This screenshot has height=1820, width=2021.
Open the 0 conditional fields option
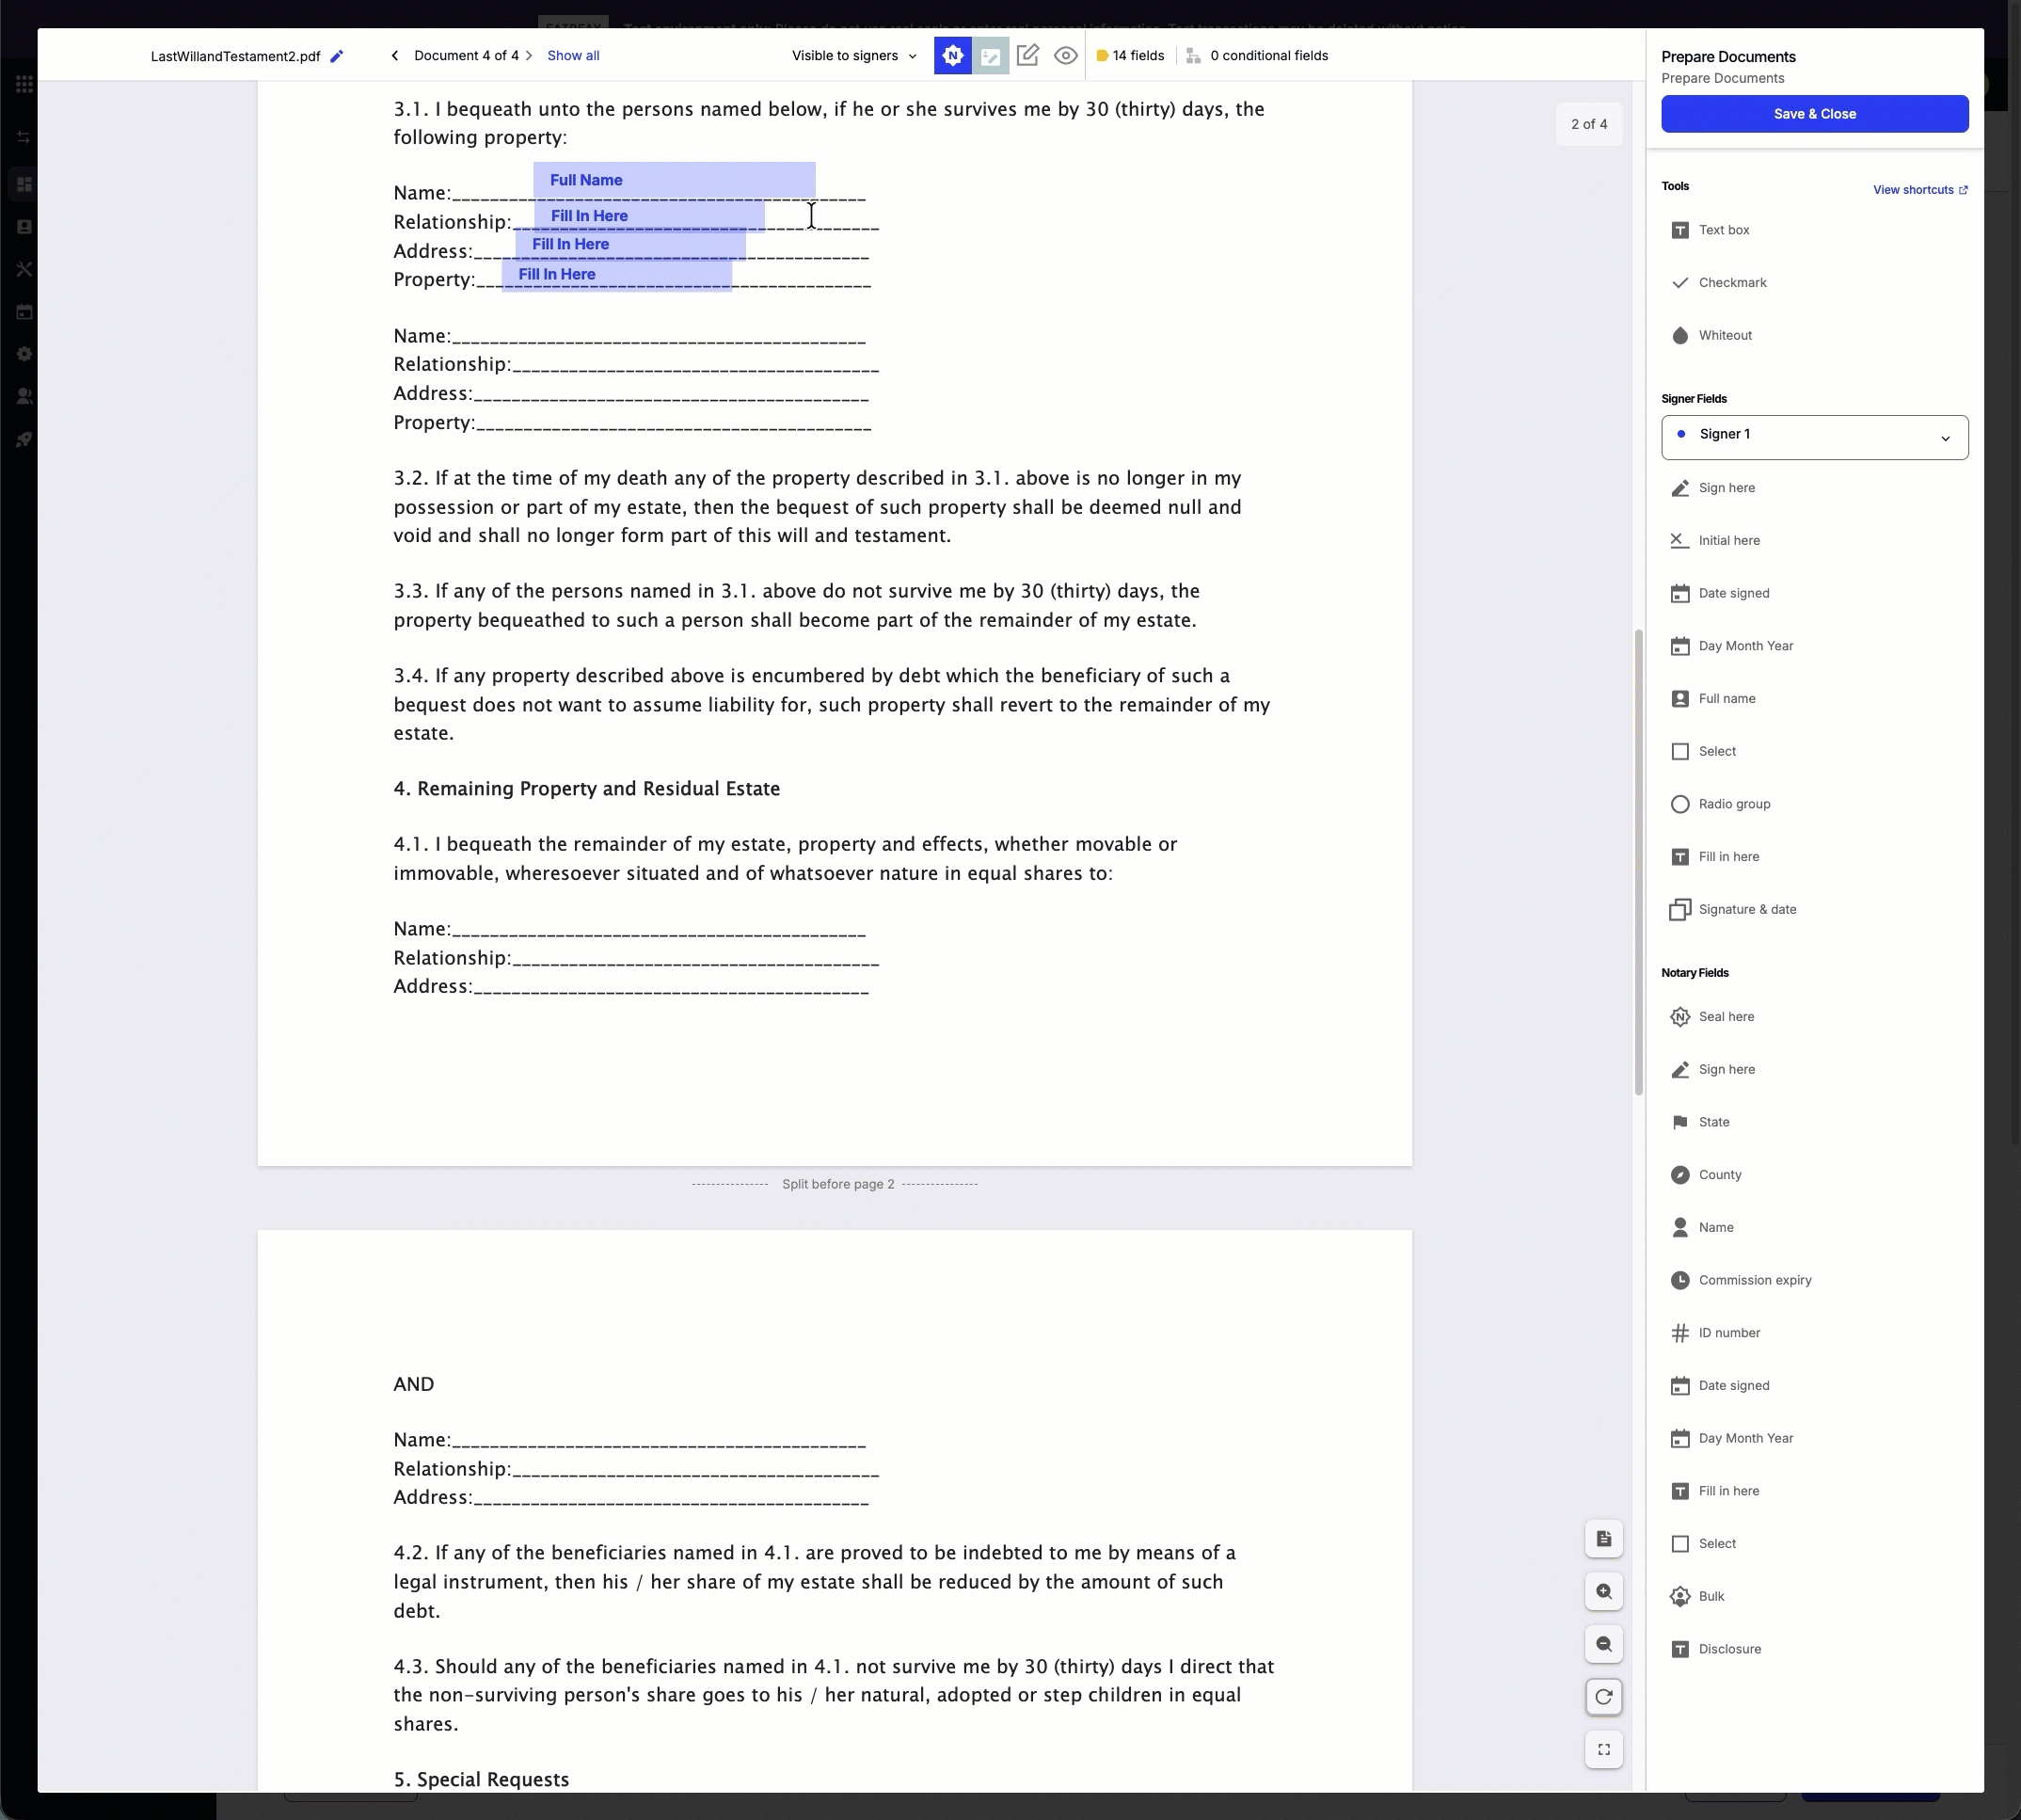pyautogui.click(x=1257, y=56)
